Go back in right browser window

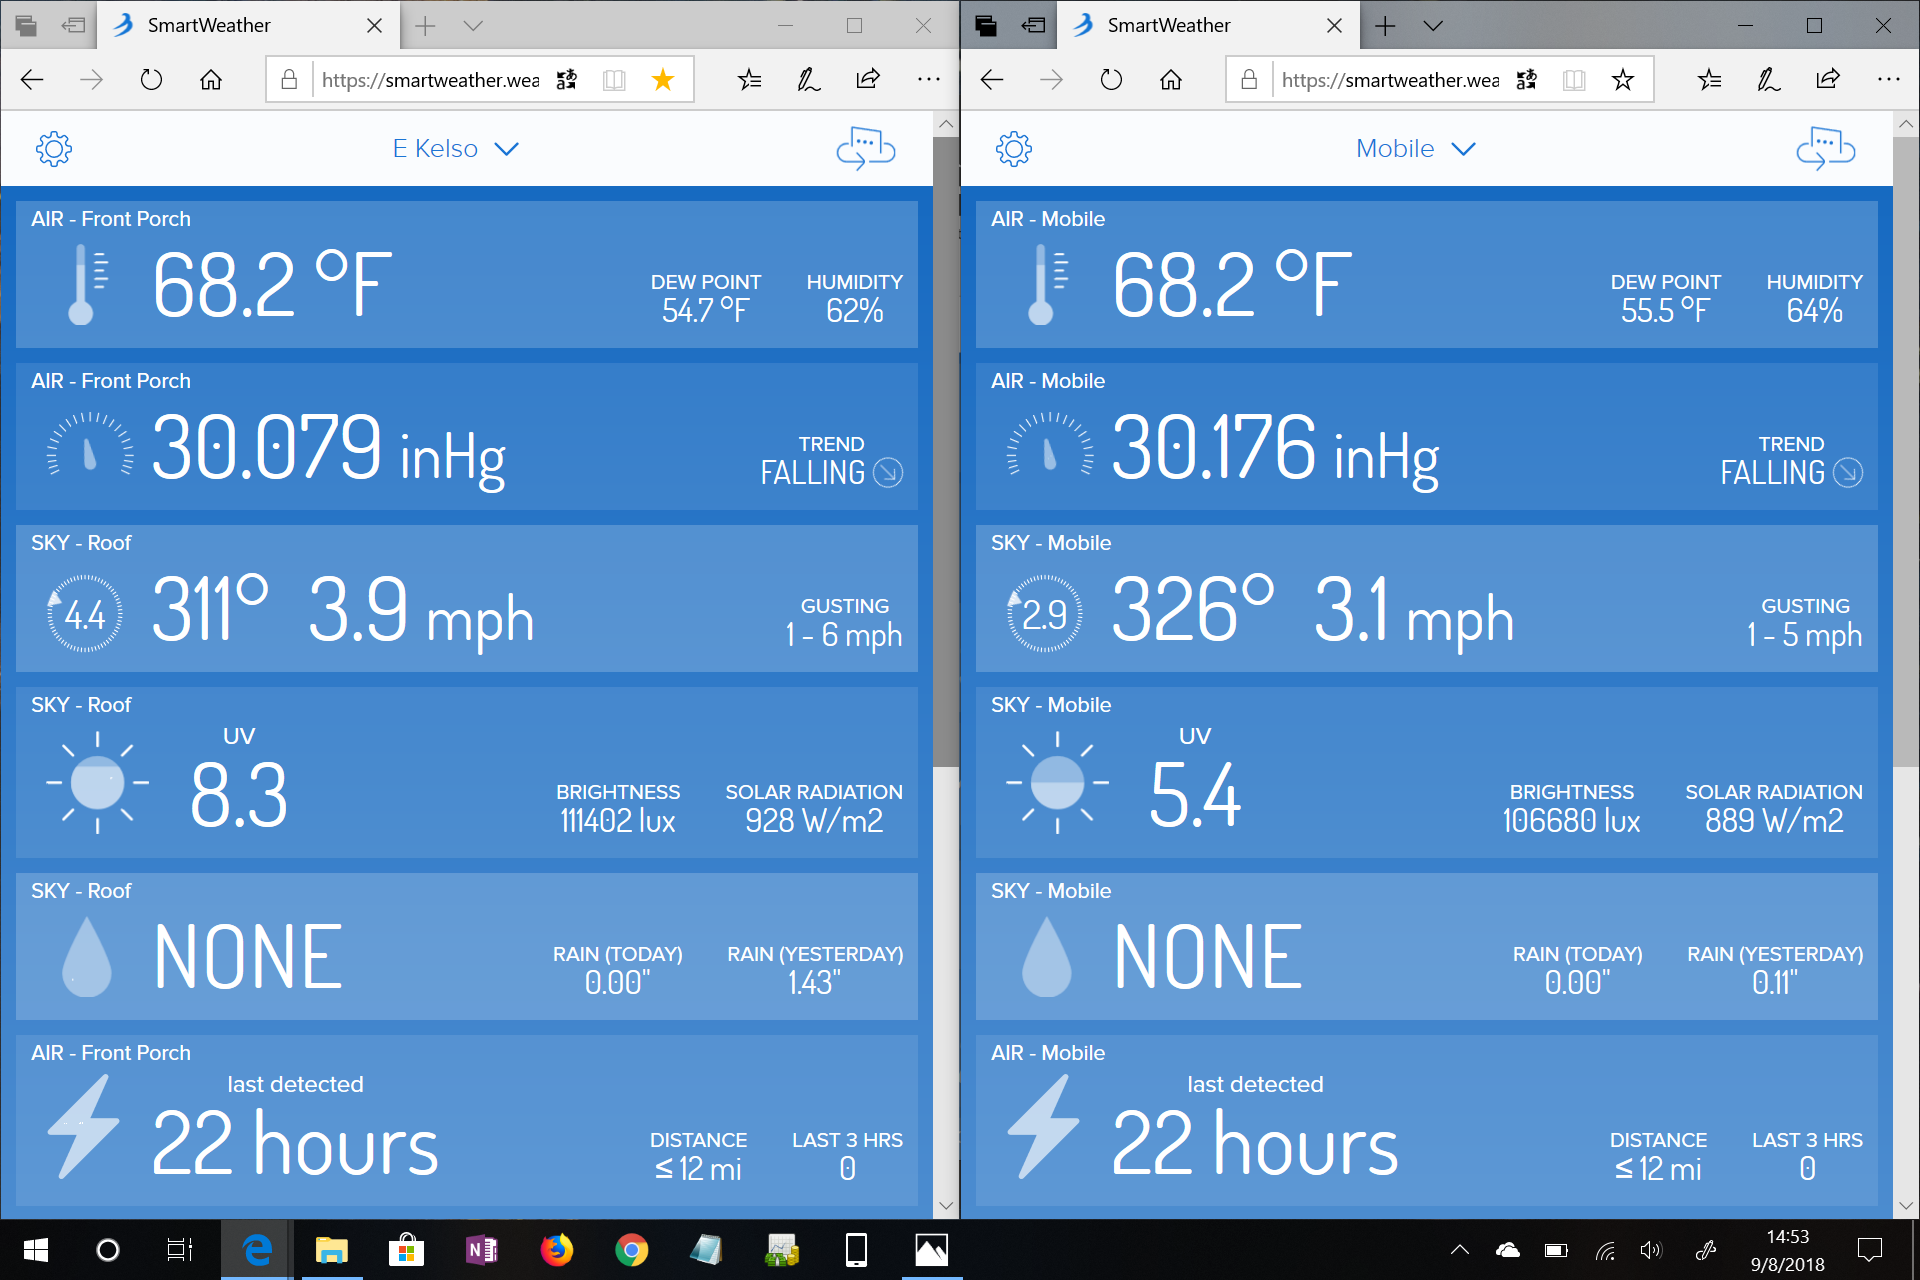pyautogui.click(x=992, y=80)
